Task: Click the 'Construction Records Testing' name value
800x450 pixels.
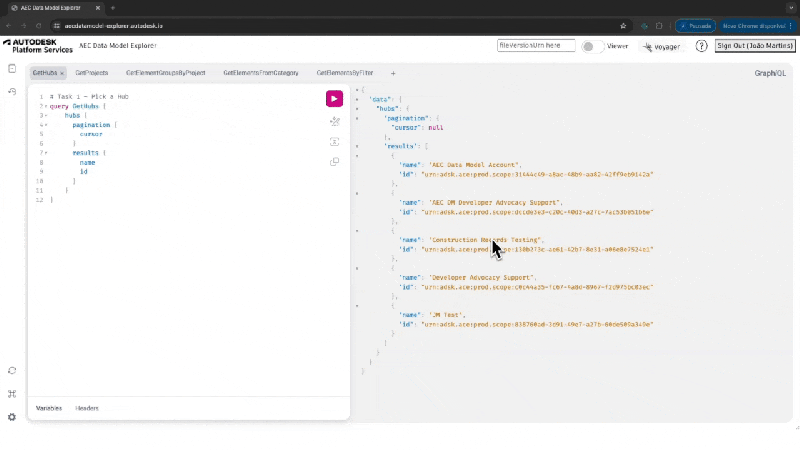Action: pos(486,240)
